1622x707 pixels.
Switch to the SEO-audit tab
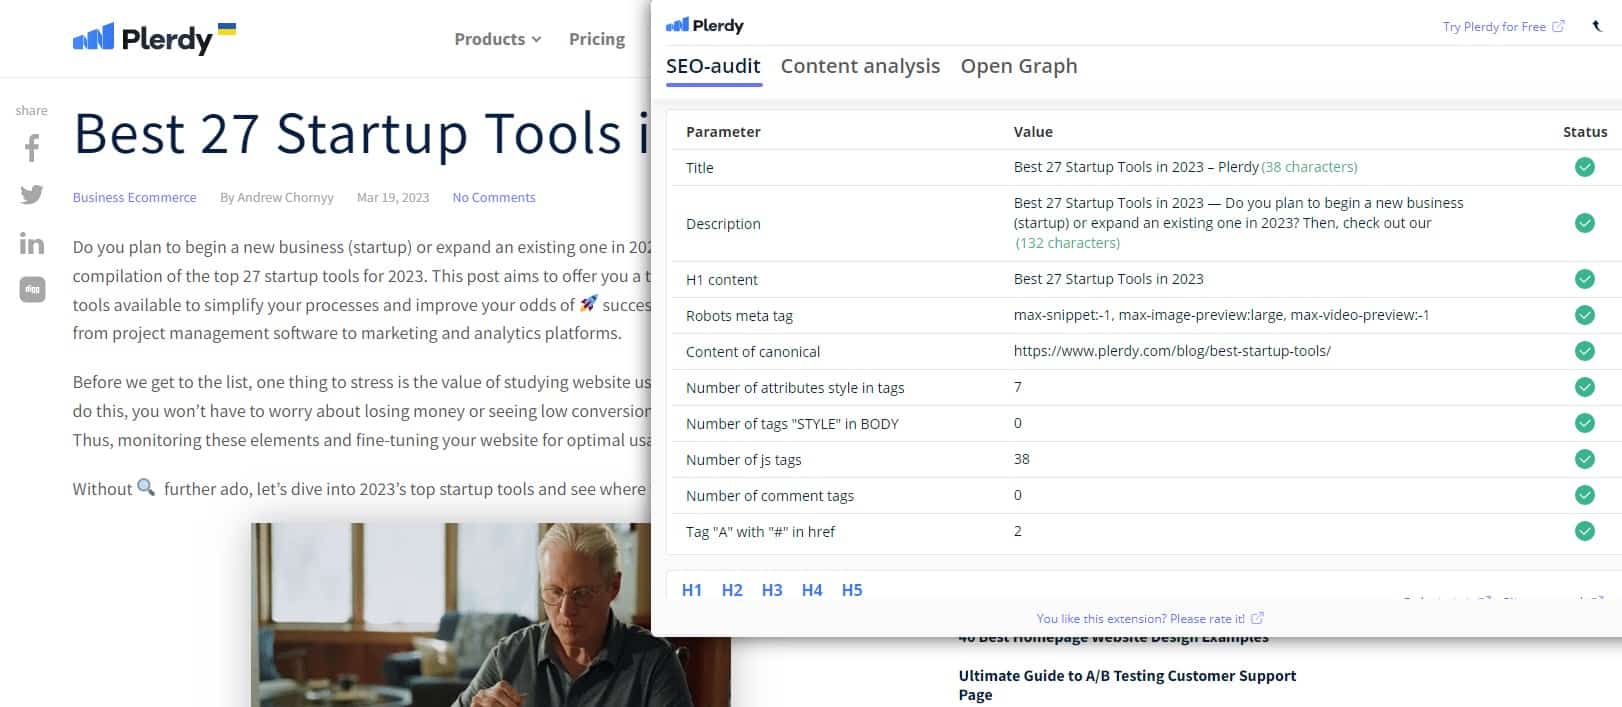click(713, 66)
